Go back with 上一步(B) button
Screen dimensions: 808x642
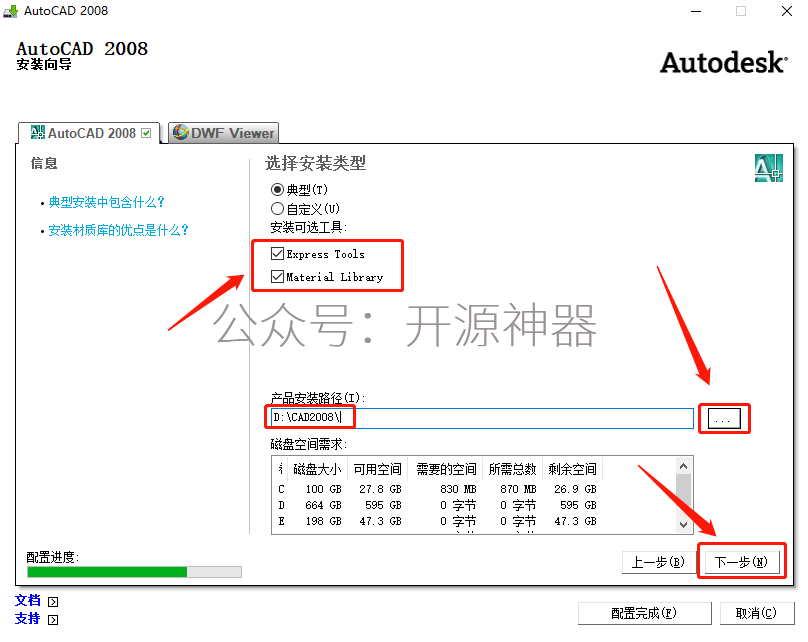pos(658,562)
